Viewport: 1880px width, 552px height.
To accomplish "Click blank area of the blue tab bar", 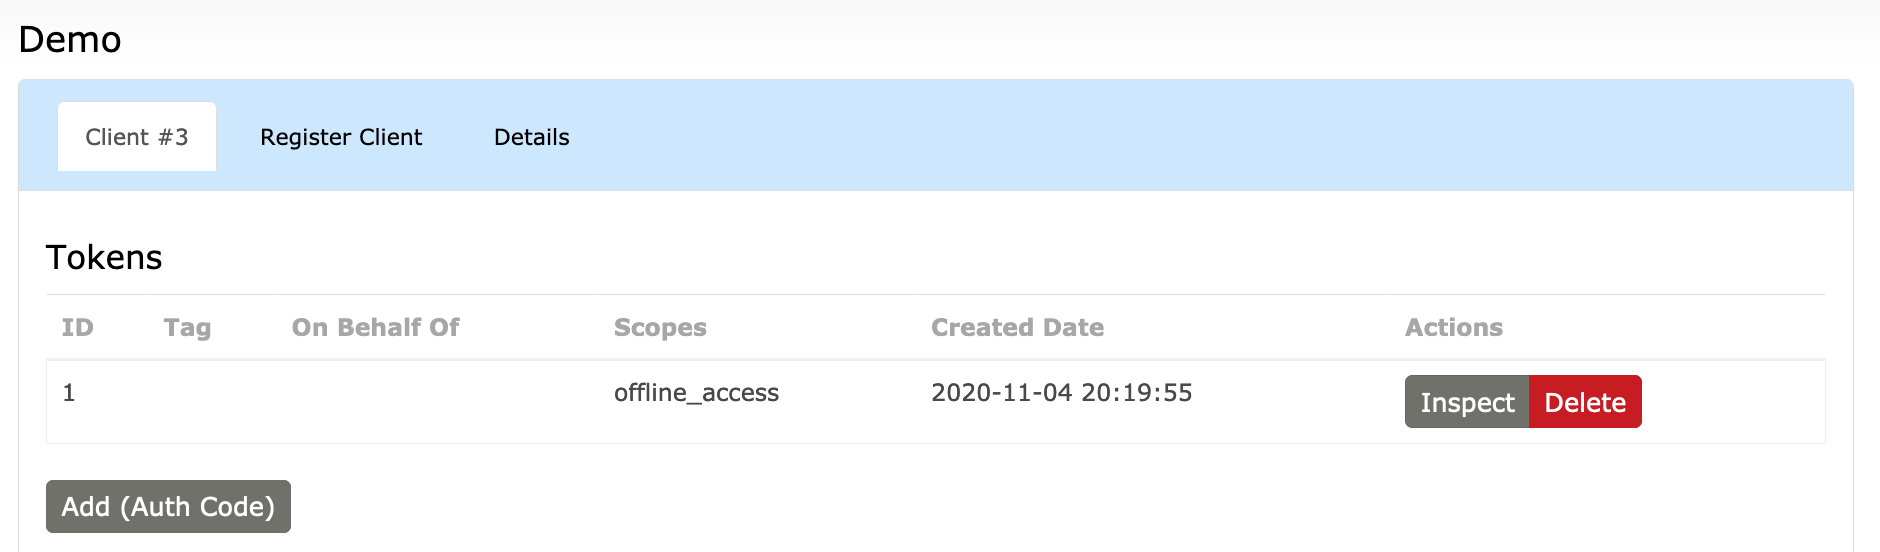I will (x=1200, y=136).
